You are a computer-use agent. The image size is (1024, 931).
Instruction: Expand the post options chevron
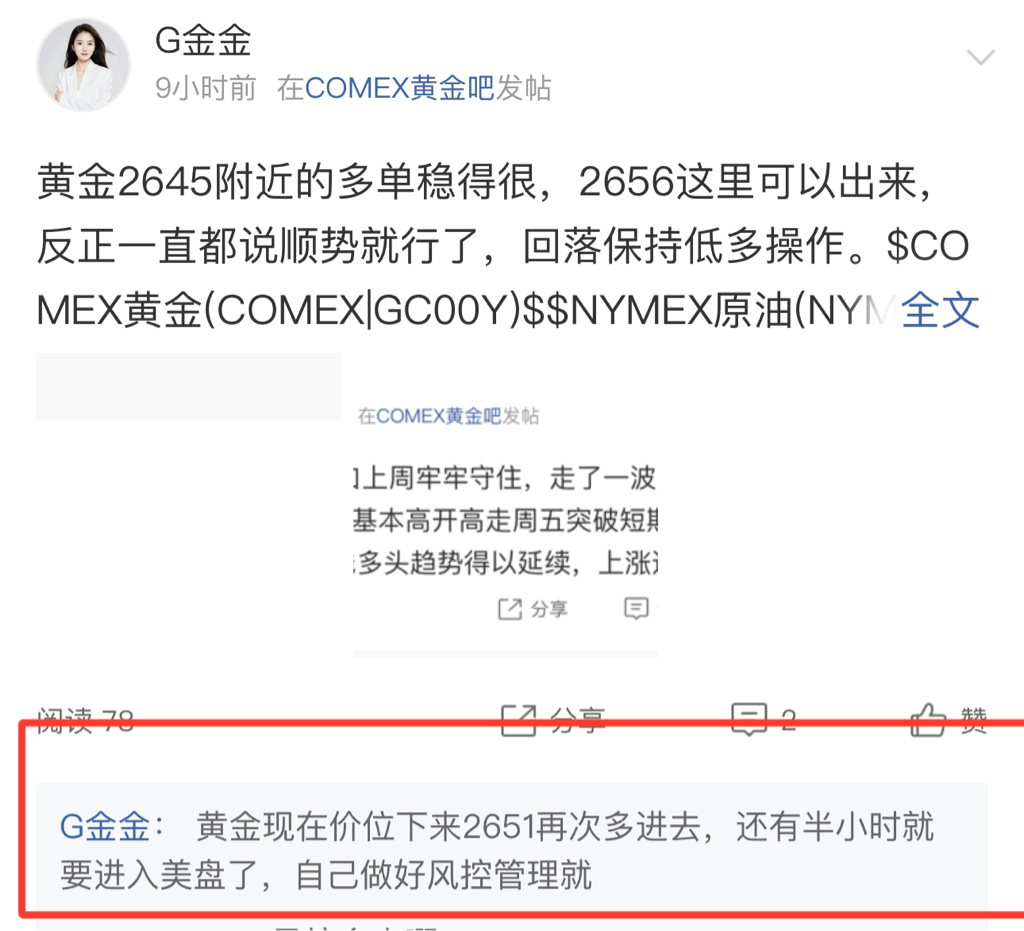(x=980, y=57)
